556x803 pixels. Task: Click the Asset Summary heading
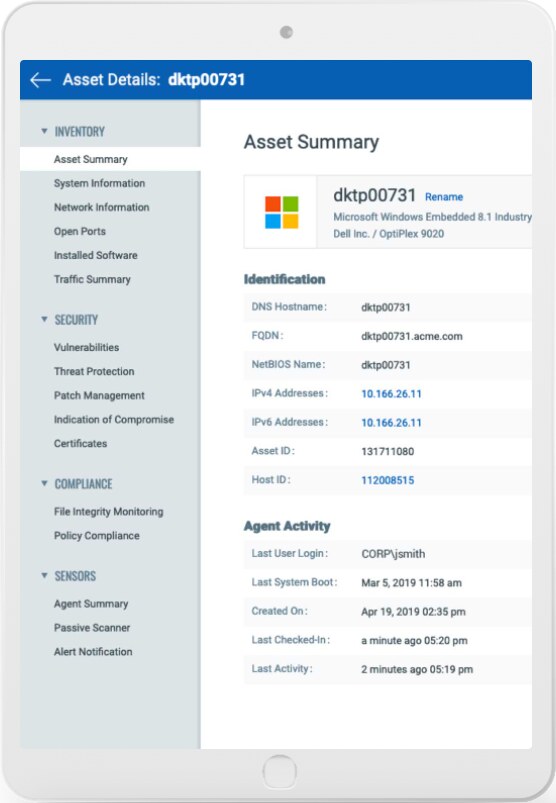pyautogui.click(x=311, y=142)
